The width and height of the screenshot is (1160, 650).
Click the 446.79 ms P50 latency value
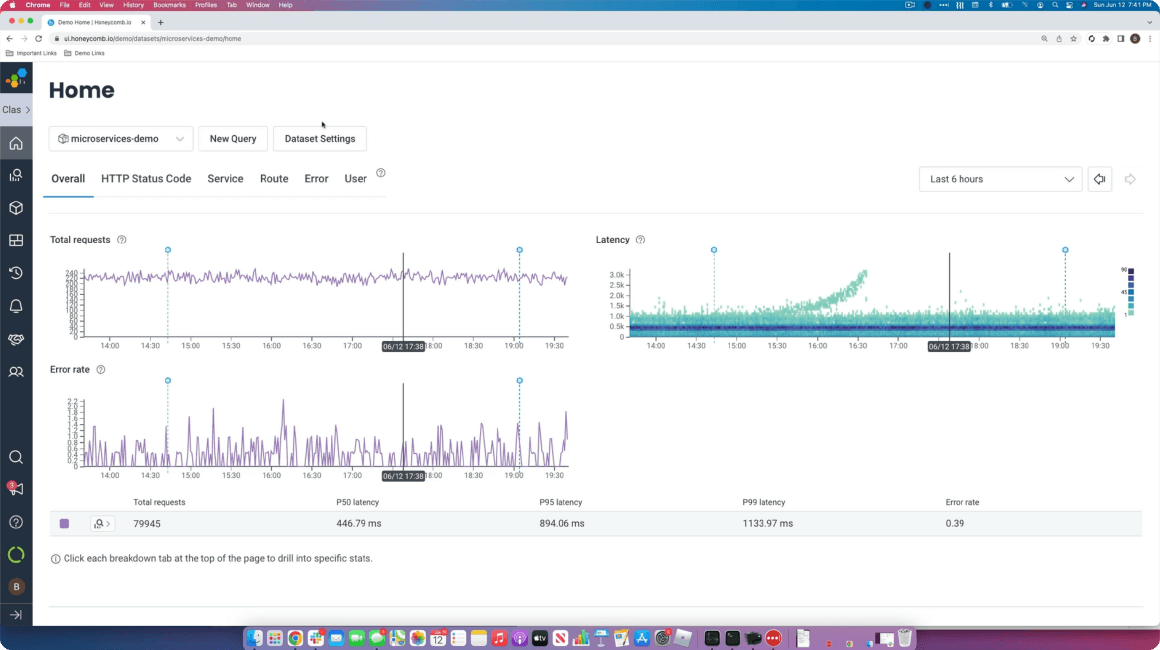click(359, 524)
